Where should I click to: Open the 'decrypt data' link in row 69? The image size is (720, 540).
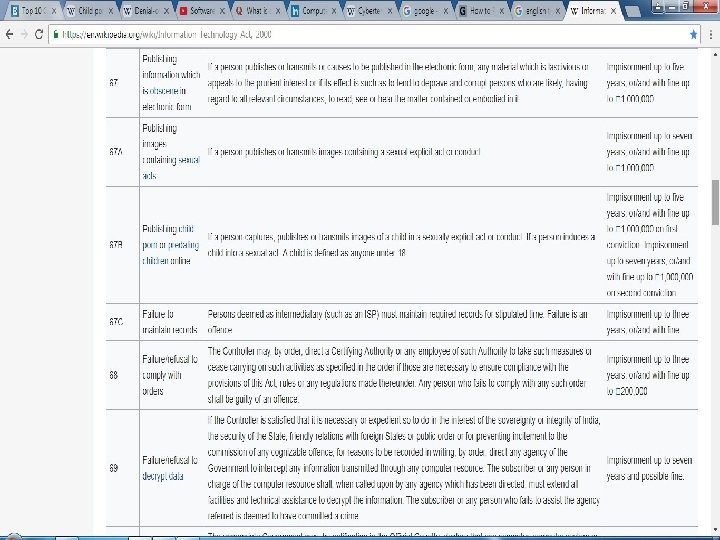[163, 476]
